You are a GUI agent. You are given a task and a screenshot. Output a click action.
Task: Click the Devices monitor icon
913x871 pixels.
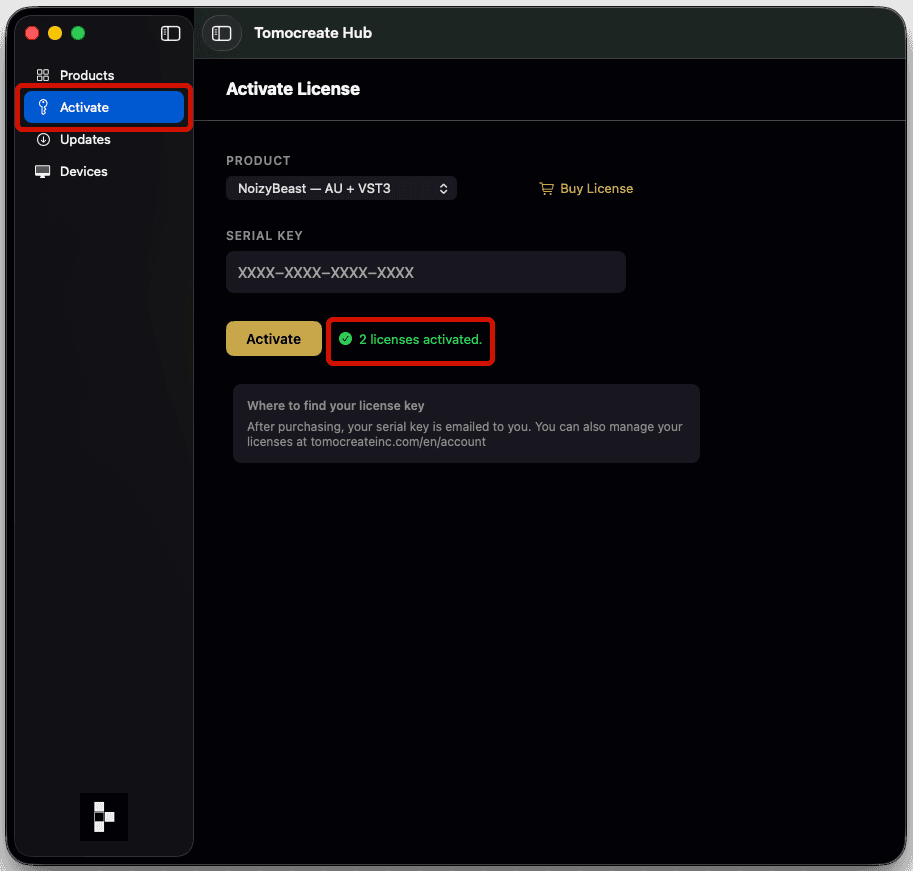click(43, 171)
